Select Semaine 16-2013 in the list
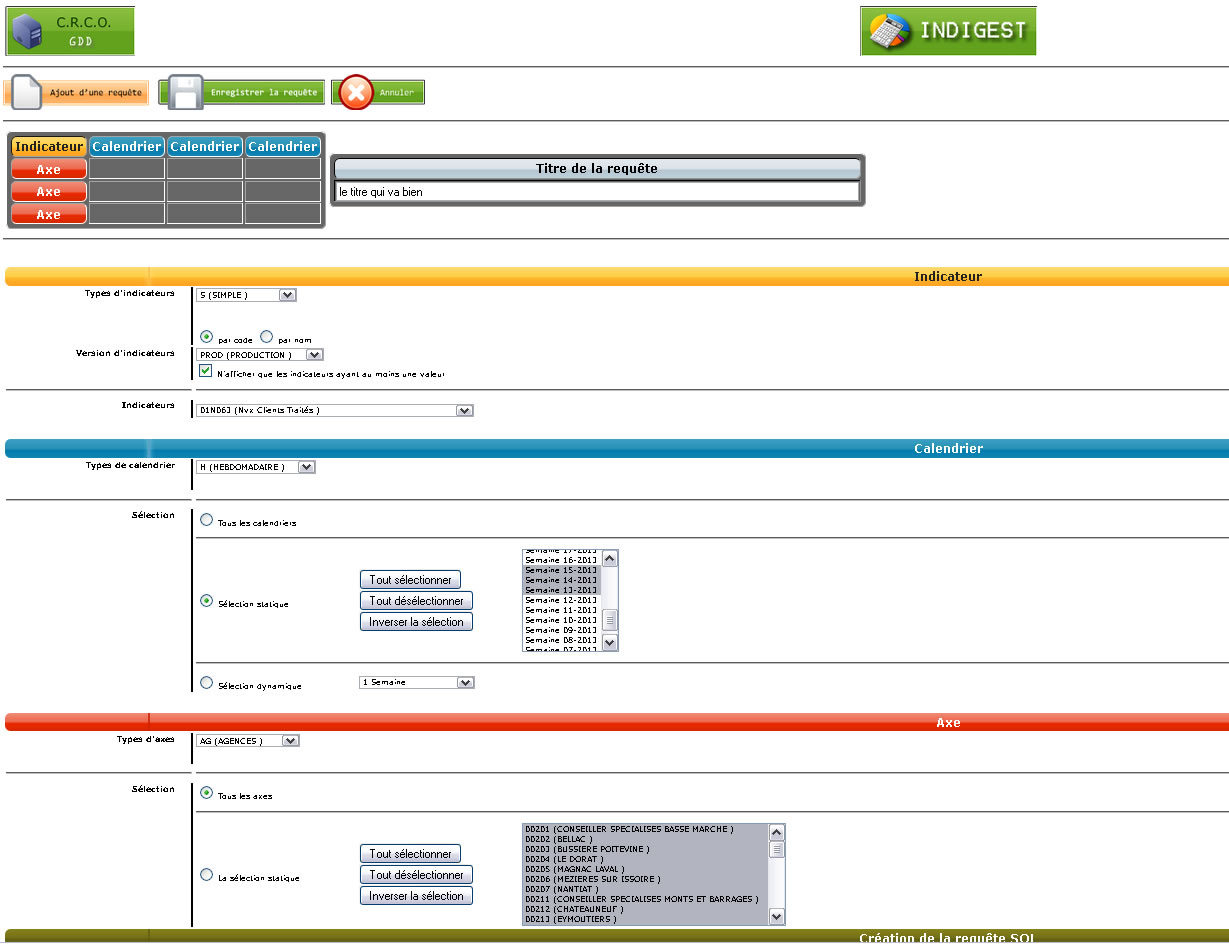The image size is (1229, 944). point(561,560)
